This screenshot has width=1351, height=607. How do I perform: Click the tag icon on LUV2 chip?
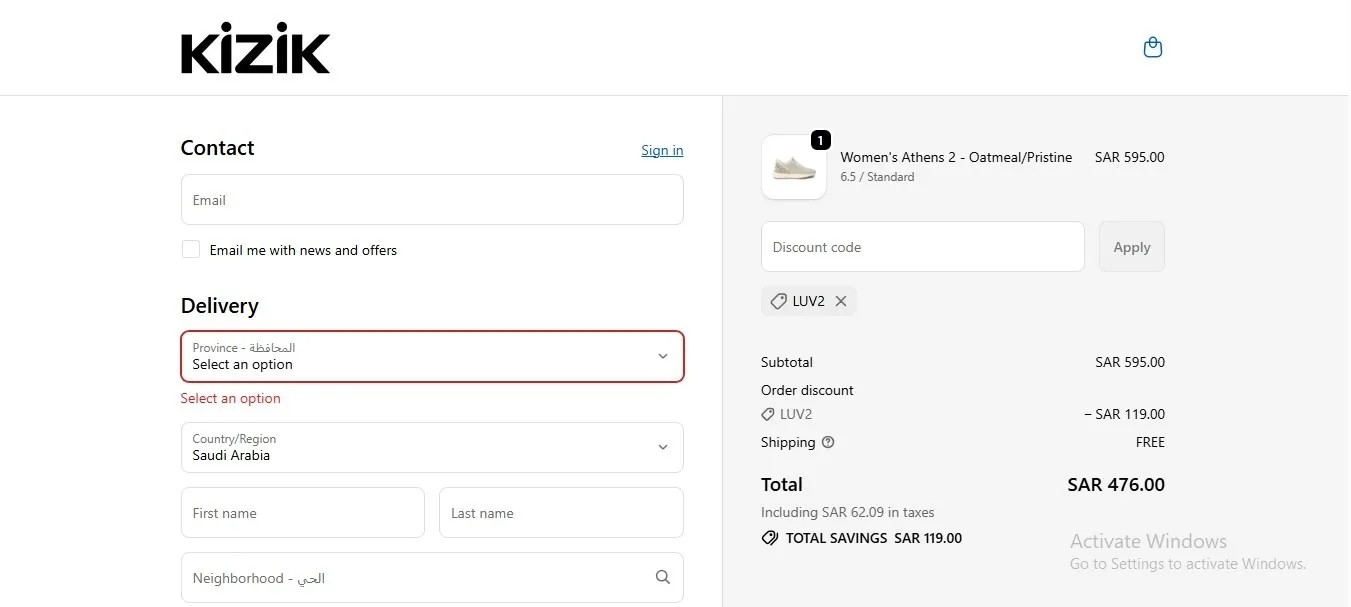click(778, 301)
